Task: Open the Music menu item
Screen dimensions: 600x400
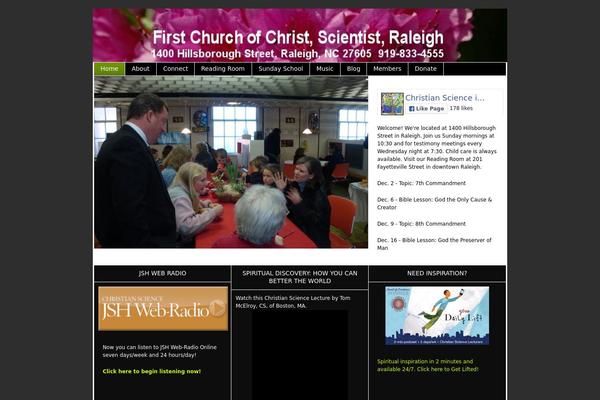Action: (325, 69)
